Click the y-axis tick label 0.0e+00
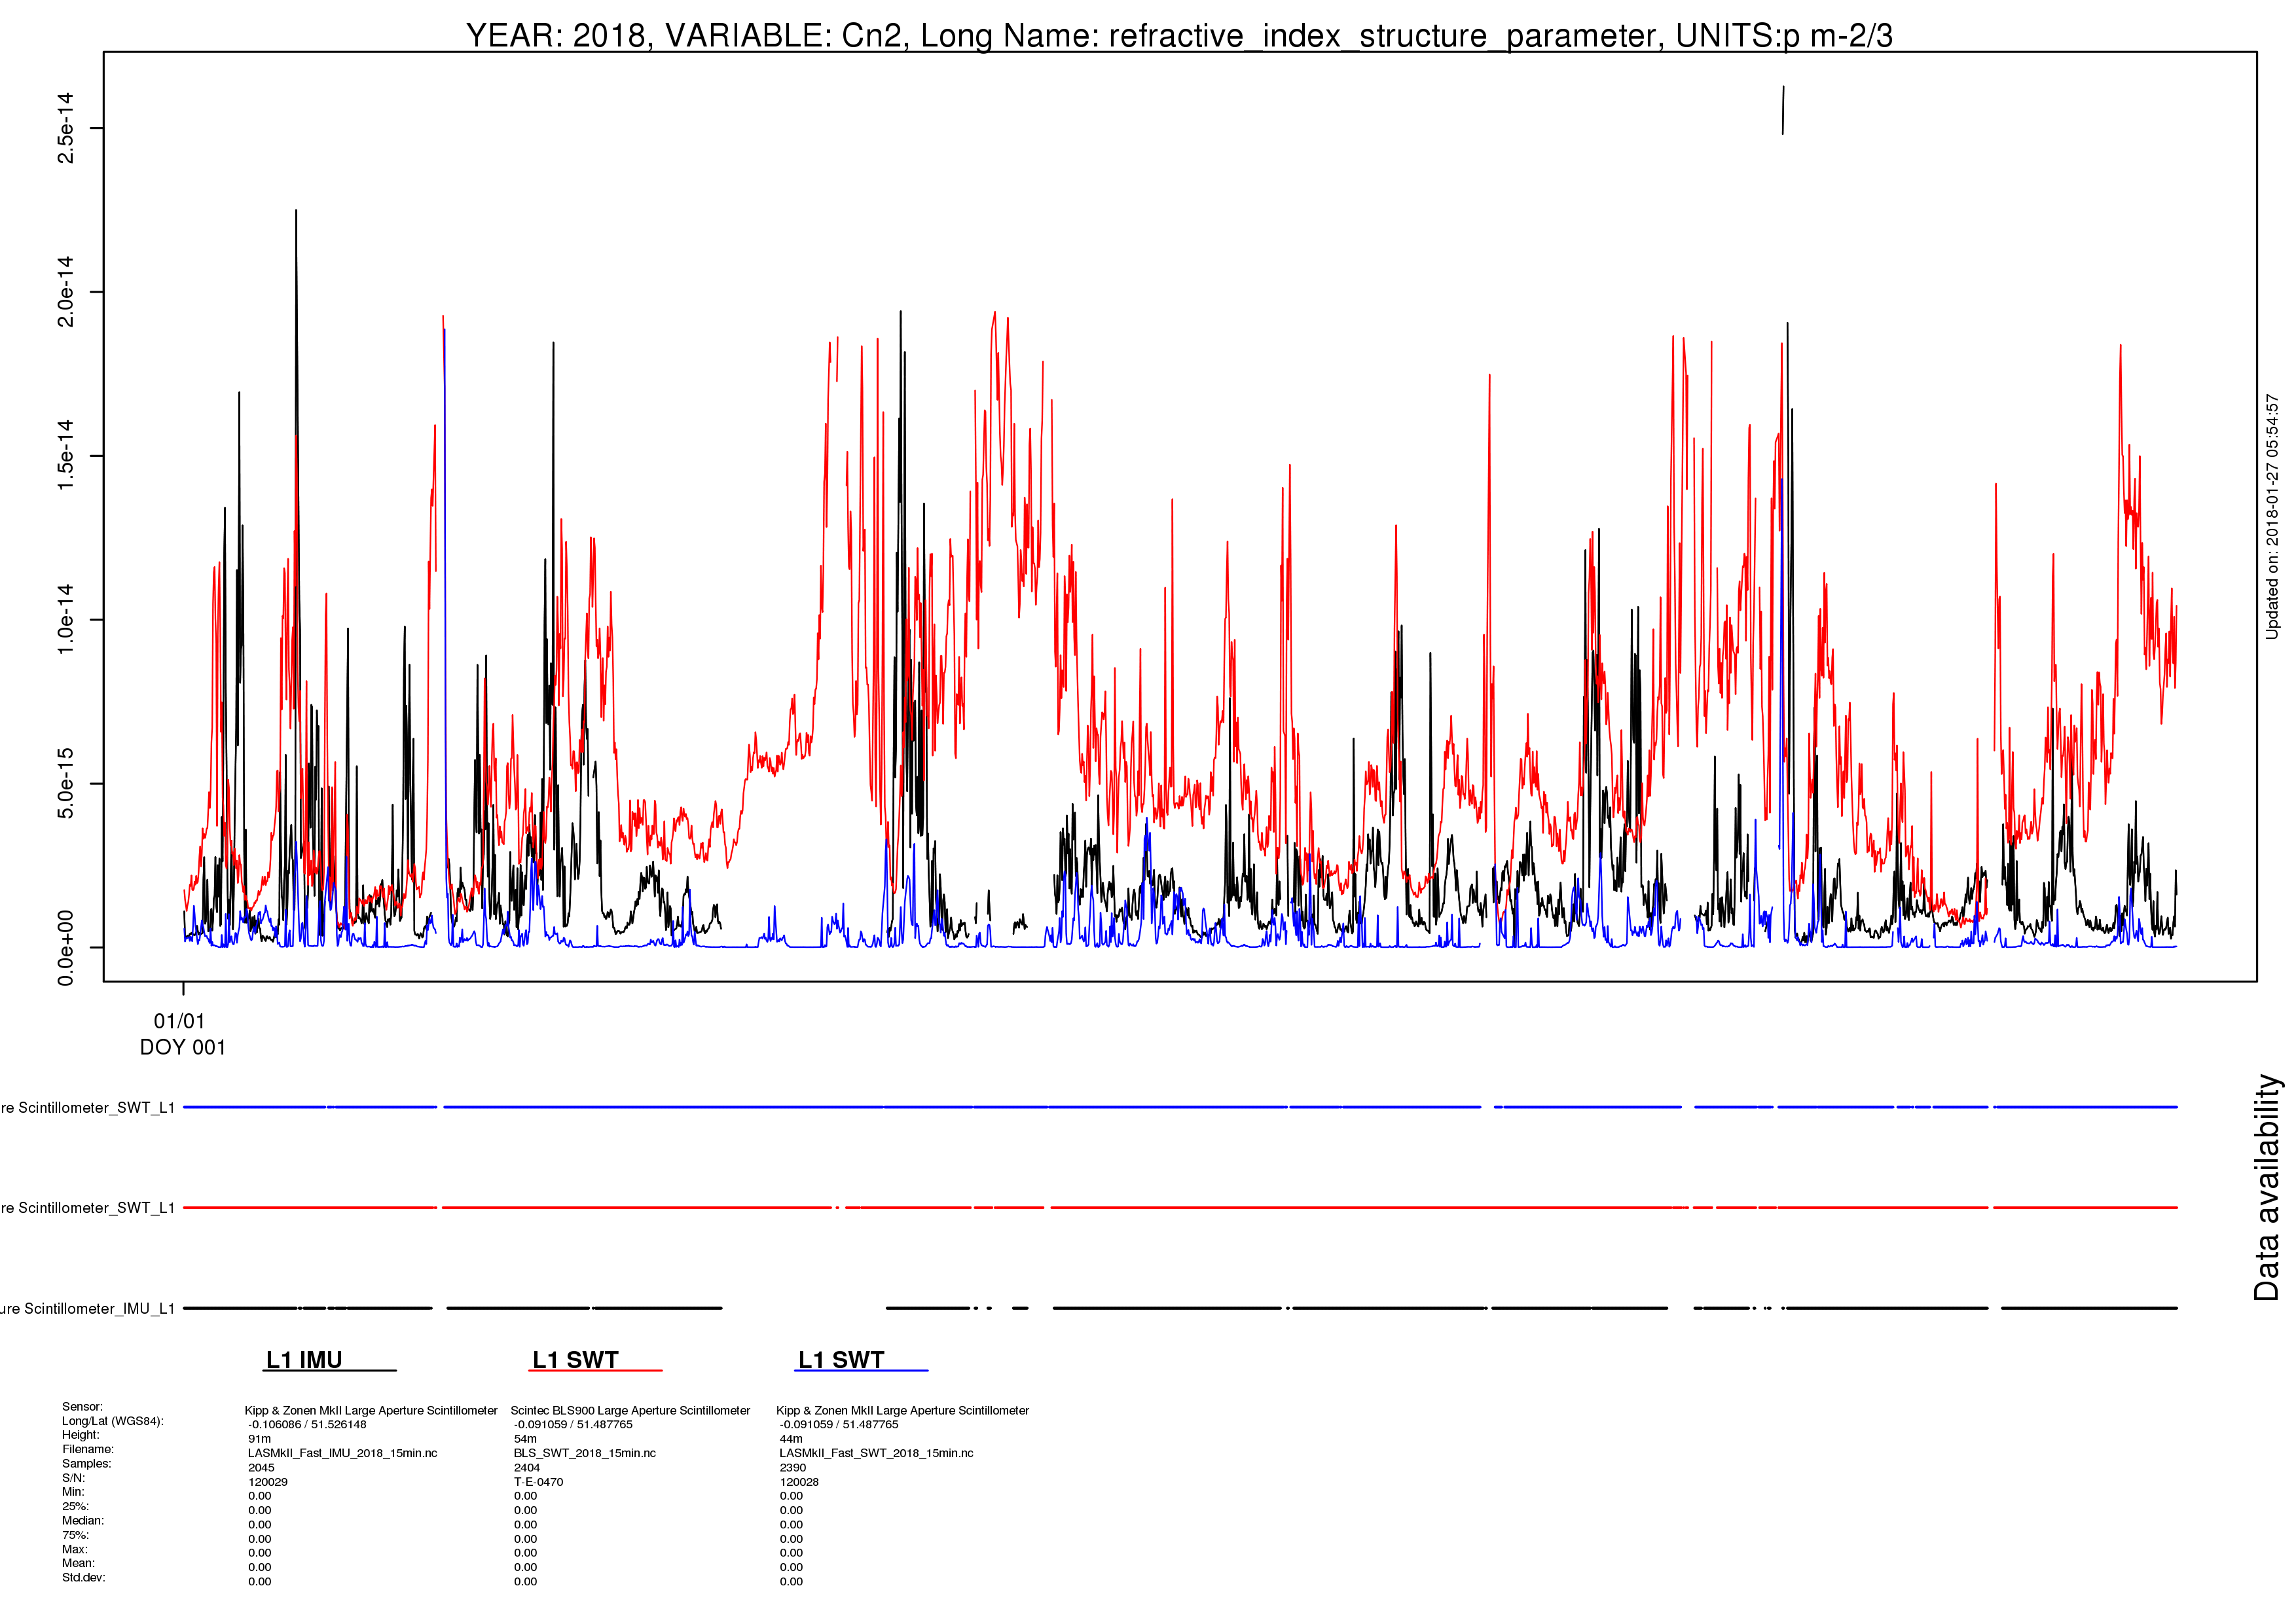Screen dimensions: 2296x1624 (x=65, y=947)
